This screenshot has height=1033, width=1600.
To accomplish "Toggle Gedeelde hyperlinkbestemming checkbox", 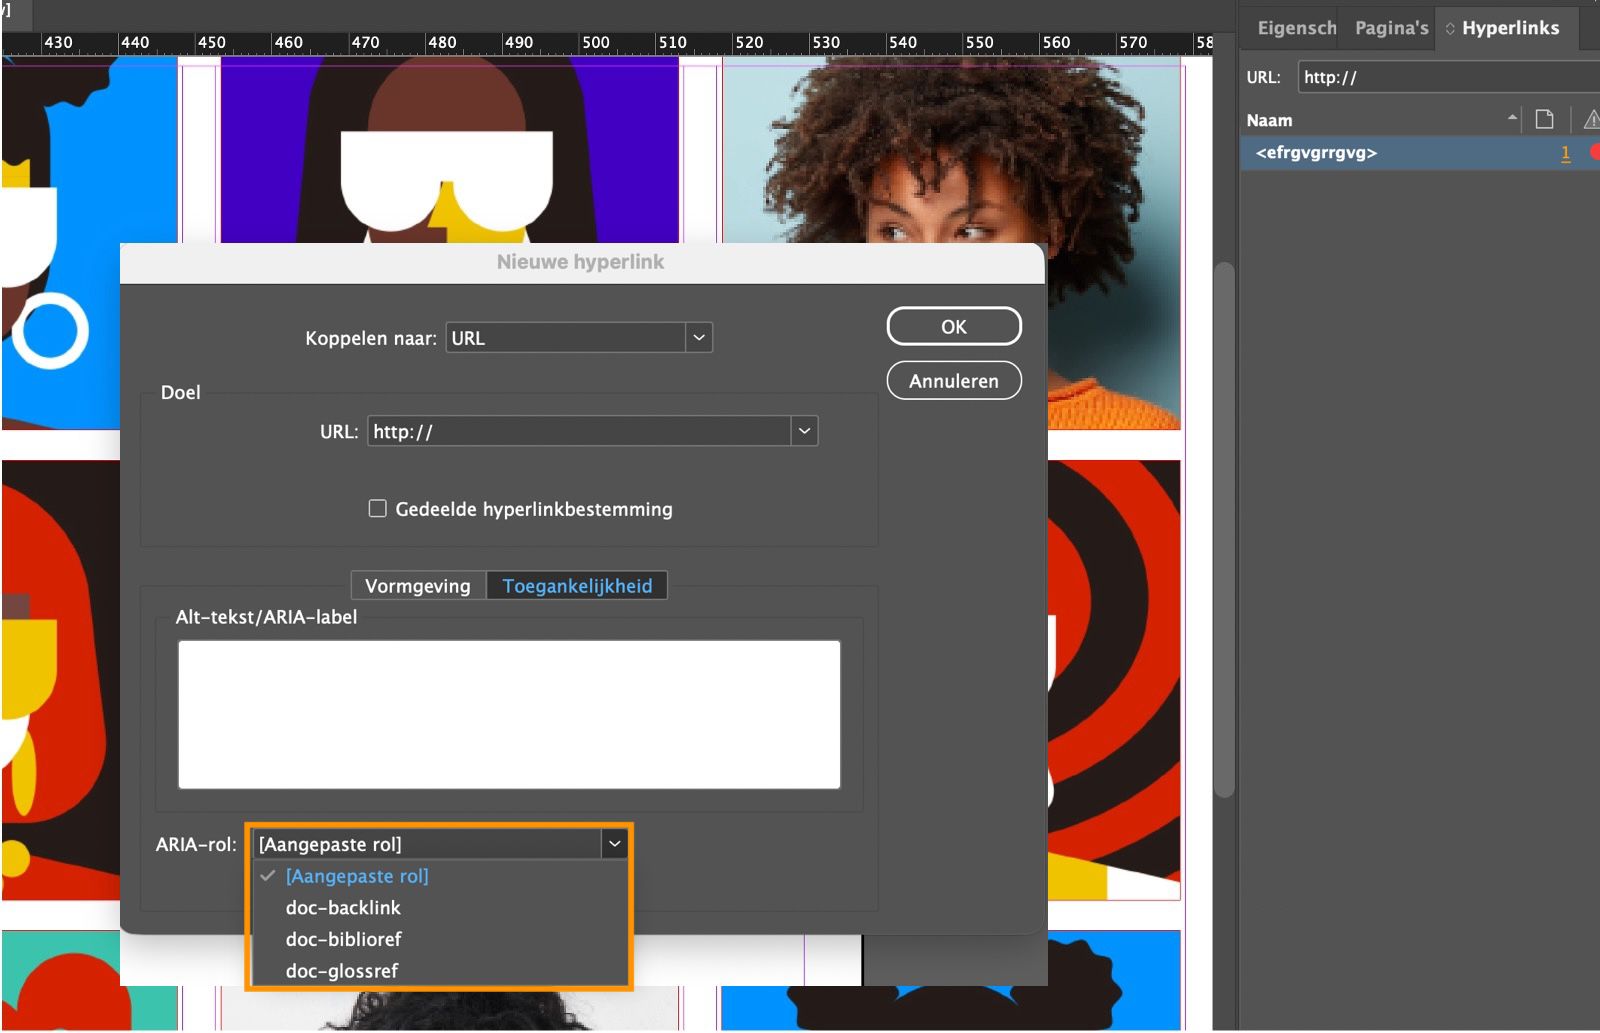I will (x=377, y=508).
